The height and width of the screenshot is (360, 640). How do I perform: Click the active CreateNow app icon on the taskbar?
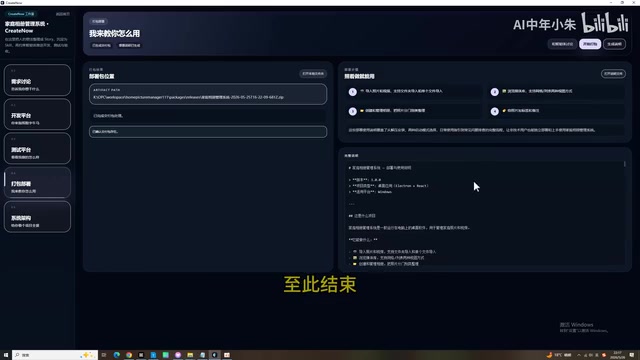[215, 355]
